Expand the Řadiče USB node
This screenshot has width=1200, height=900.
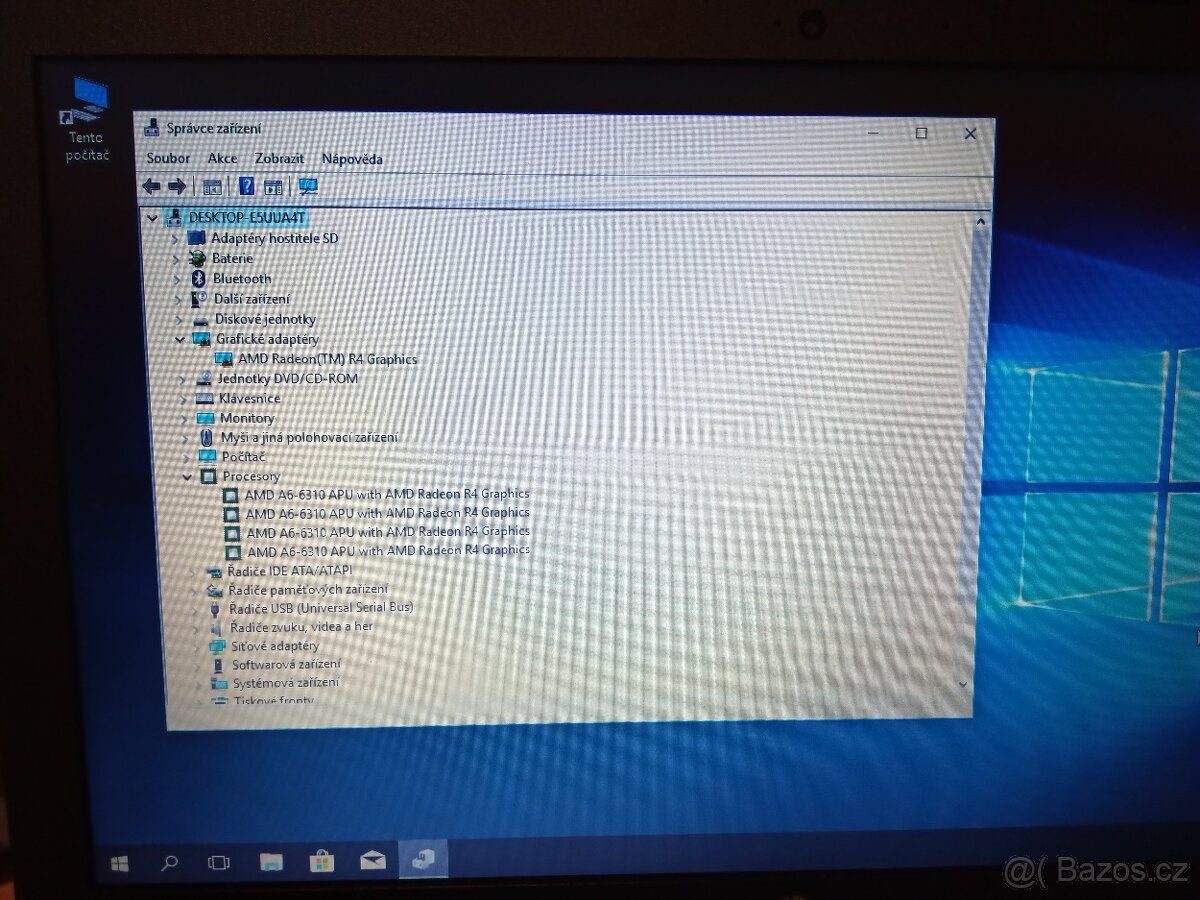[x=195, y=609]
